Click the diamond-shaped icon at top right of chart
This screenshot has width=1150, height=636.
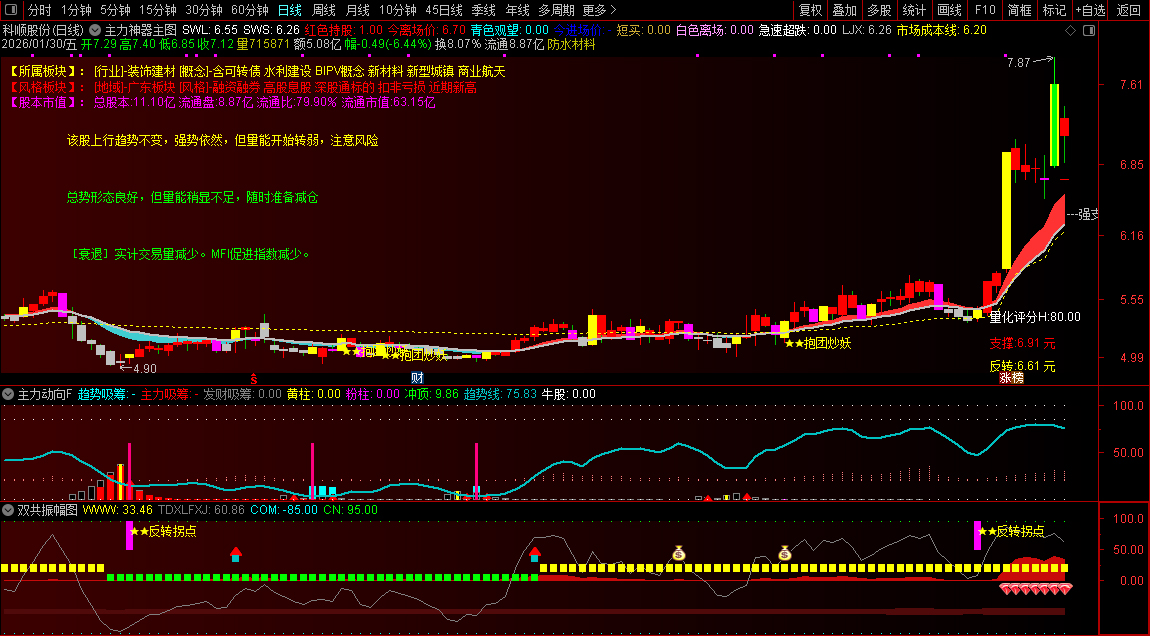tap(1071, 30)
